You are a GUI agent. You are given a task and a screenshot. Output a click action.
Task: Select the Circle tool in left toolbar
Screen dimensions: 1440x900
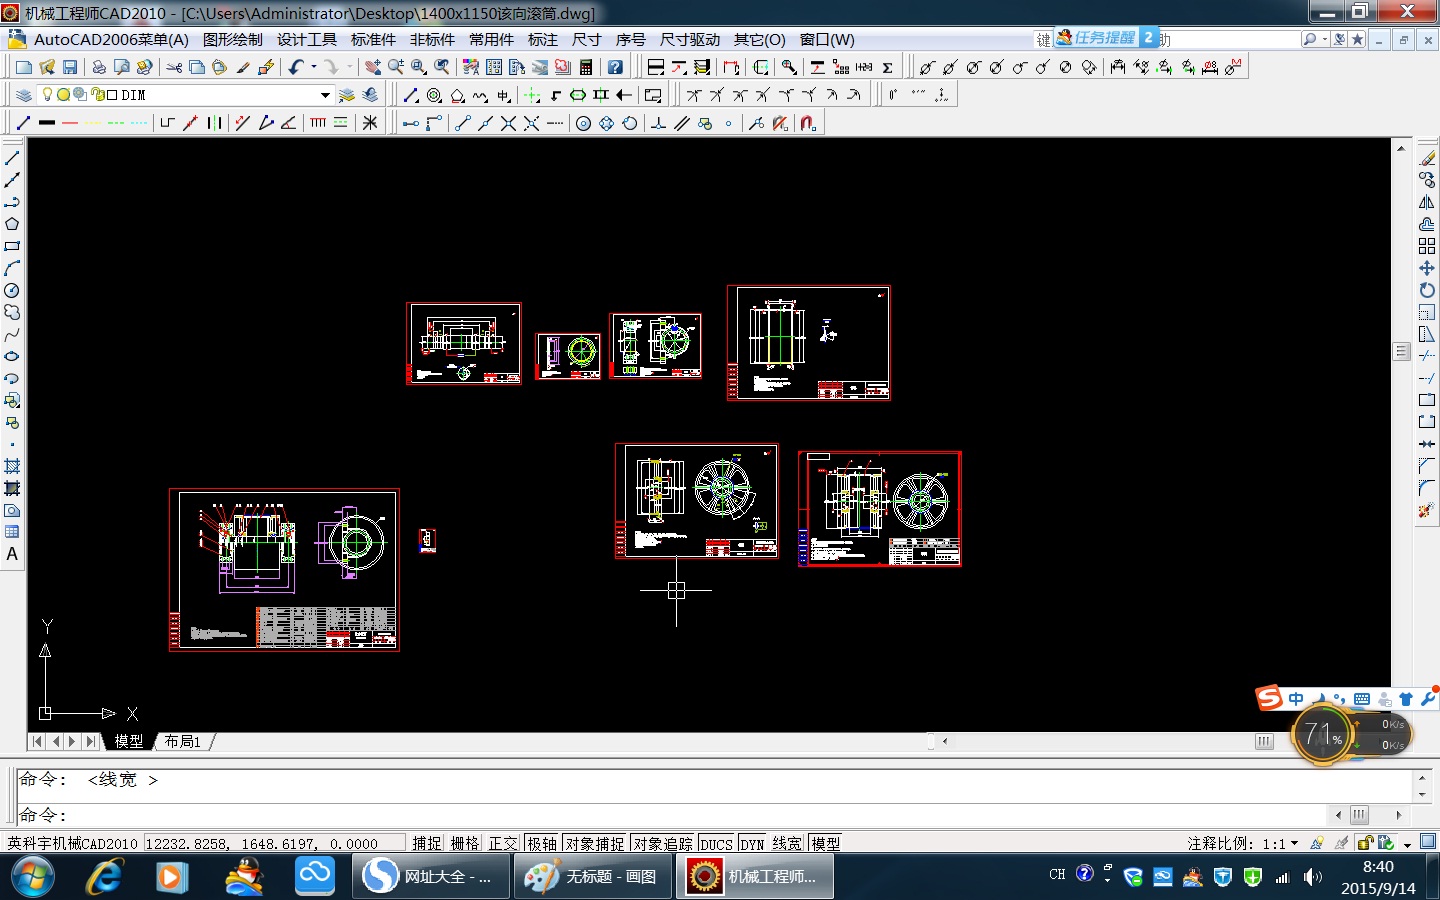tap(12, 290)
